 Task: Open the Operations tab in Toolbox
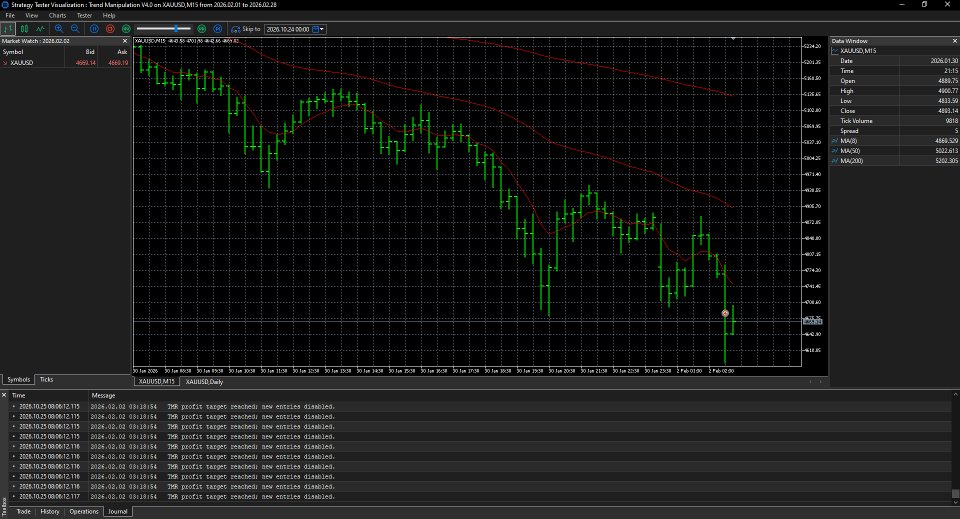pos(84,512)
